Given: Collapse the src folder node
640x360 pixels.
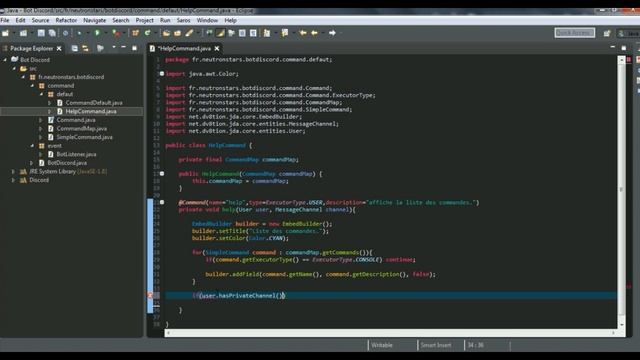Looking at the screenshot, I should point(14,68).
